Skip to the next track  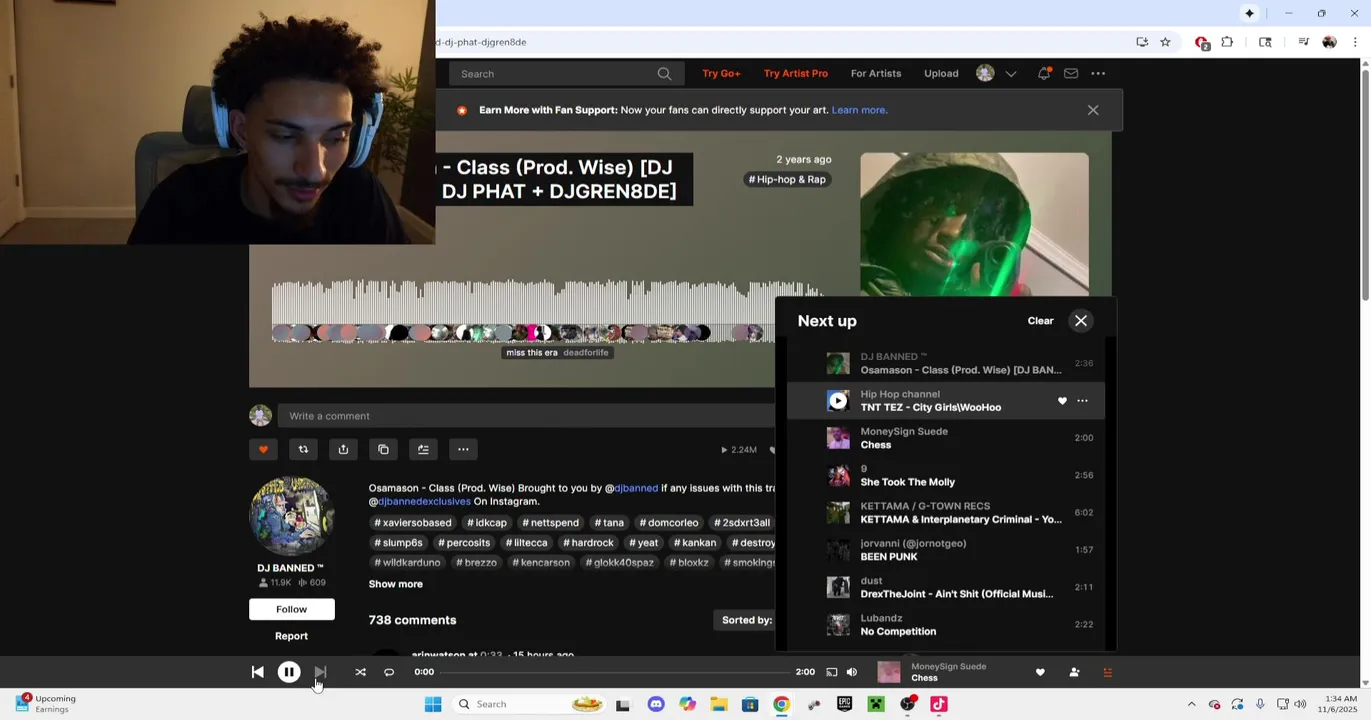click(320, 672)
